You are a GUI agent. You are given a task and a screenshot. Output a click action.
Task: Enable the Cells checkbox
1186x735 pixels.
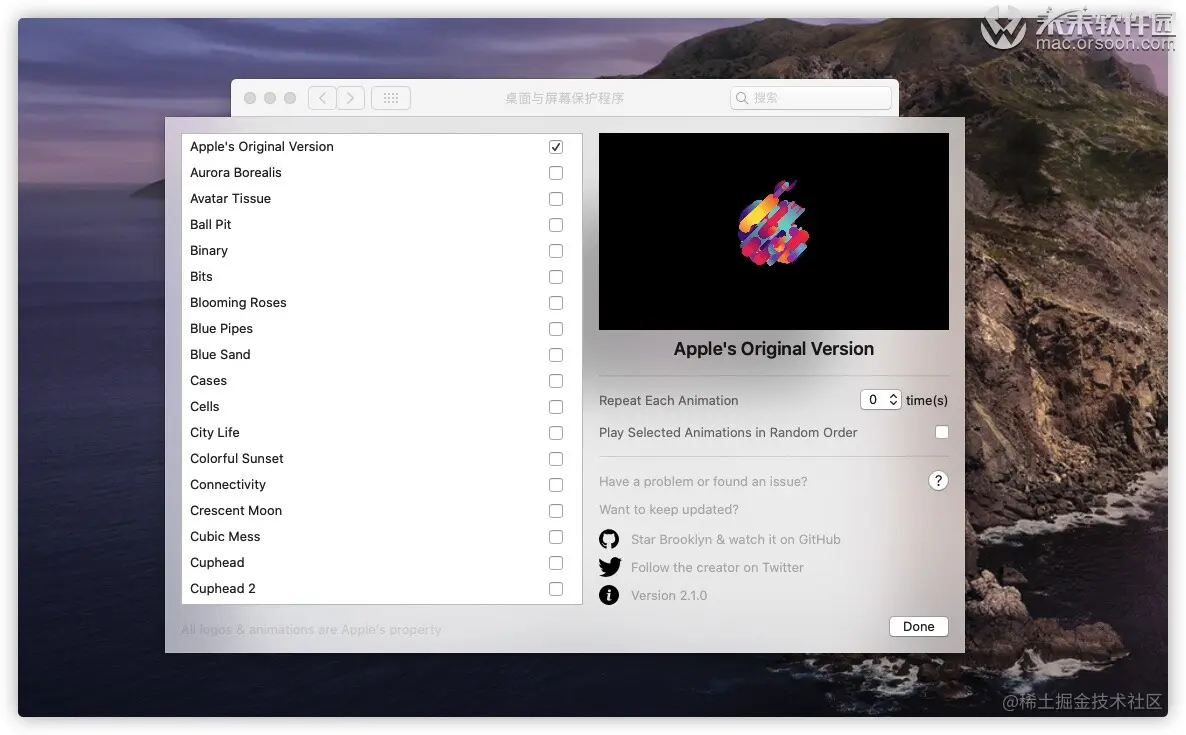[556, 407]
